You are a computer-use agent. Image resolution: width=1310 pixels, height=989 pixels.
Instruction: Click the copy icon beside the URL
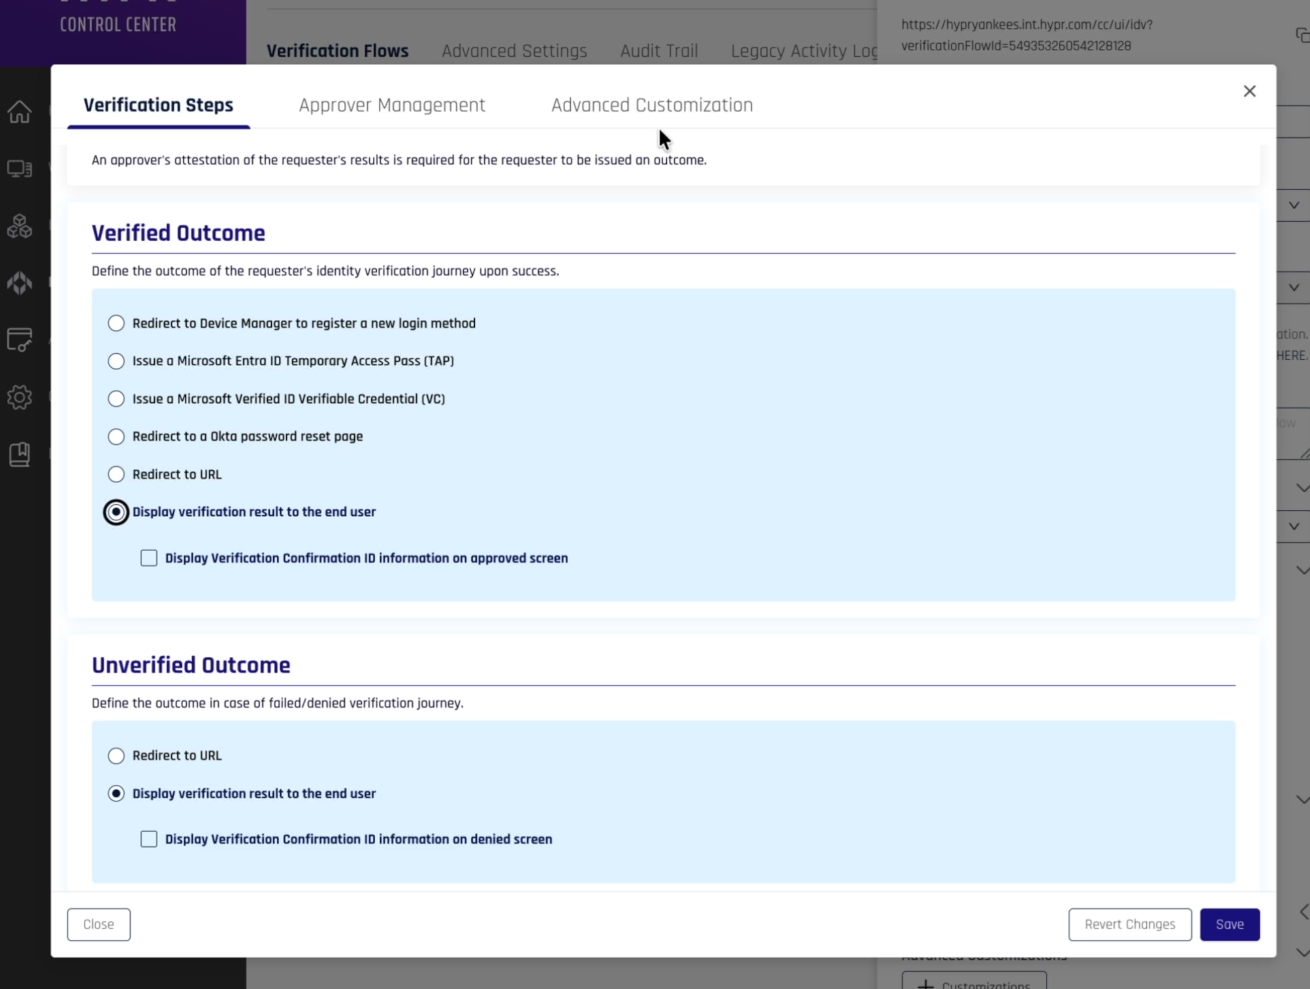coord(1302,35)
